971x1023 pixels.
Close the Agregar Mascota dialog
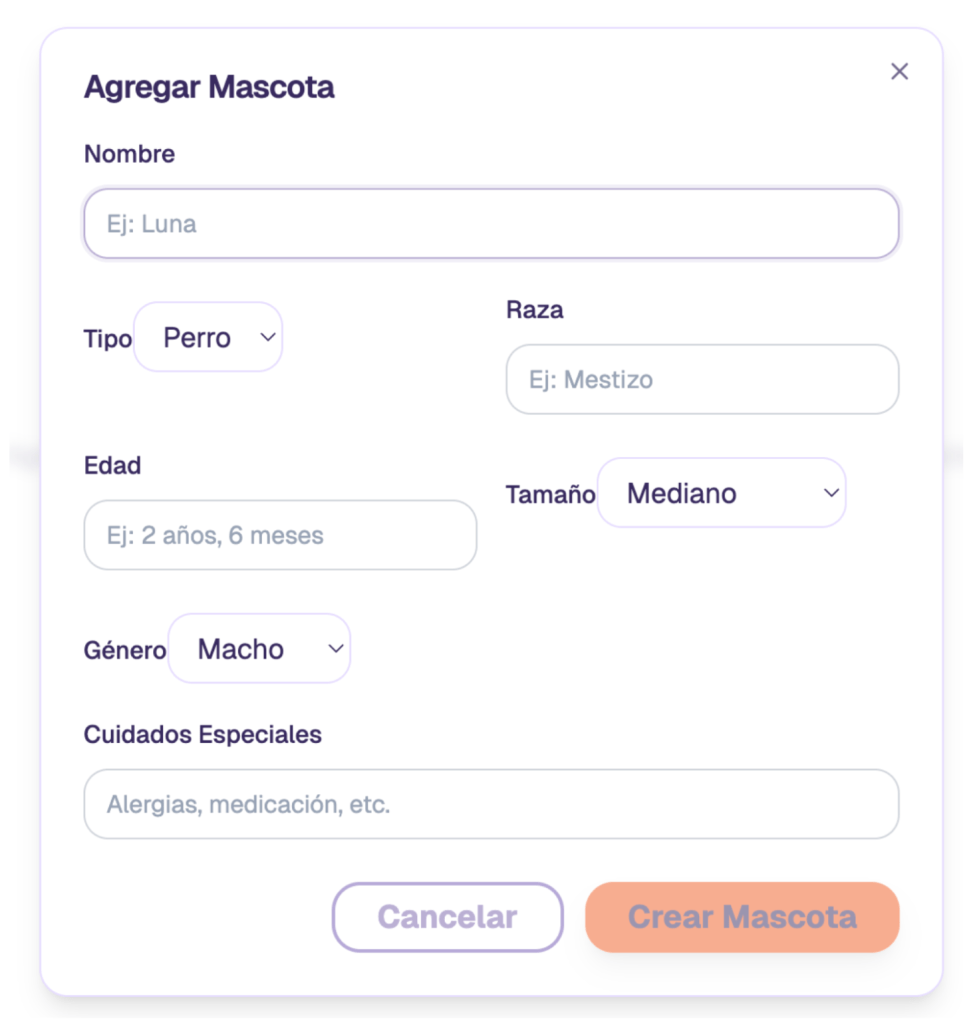[x=899, y=72]
